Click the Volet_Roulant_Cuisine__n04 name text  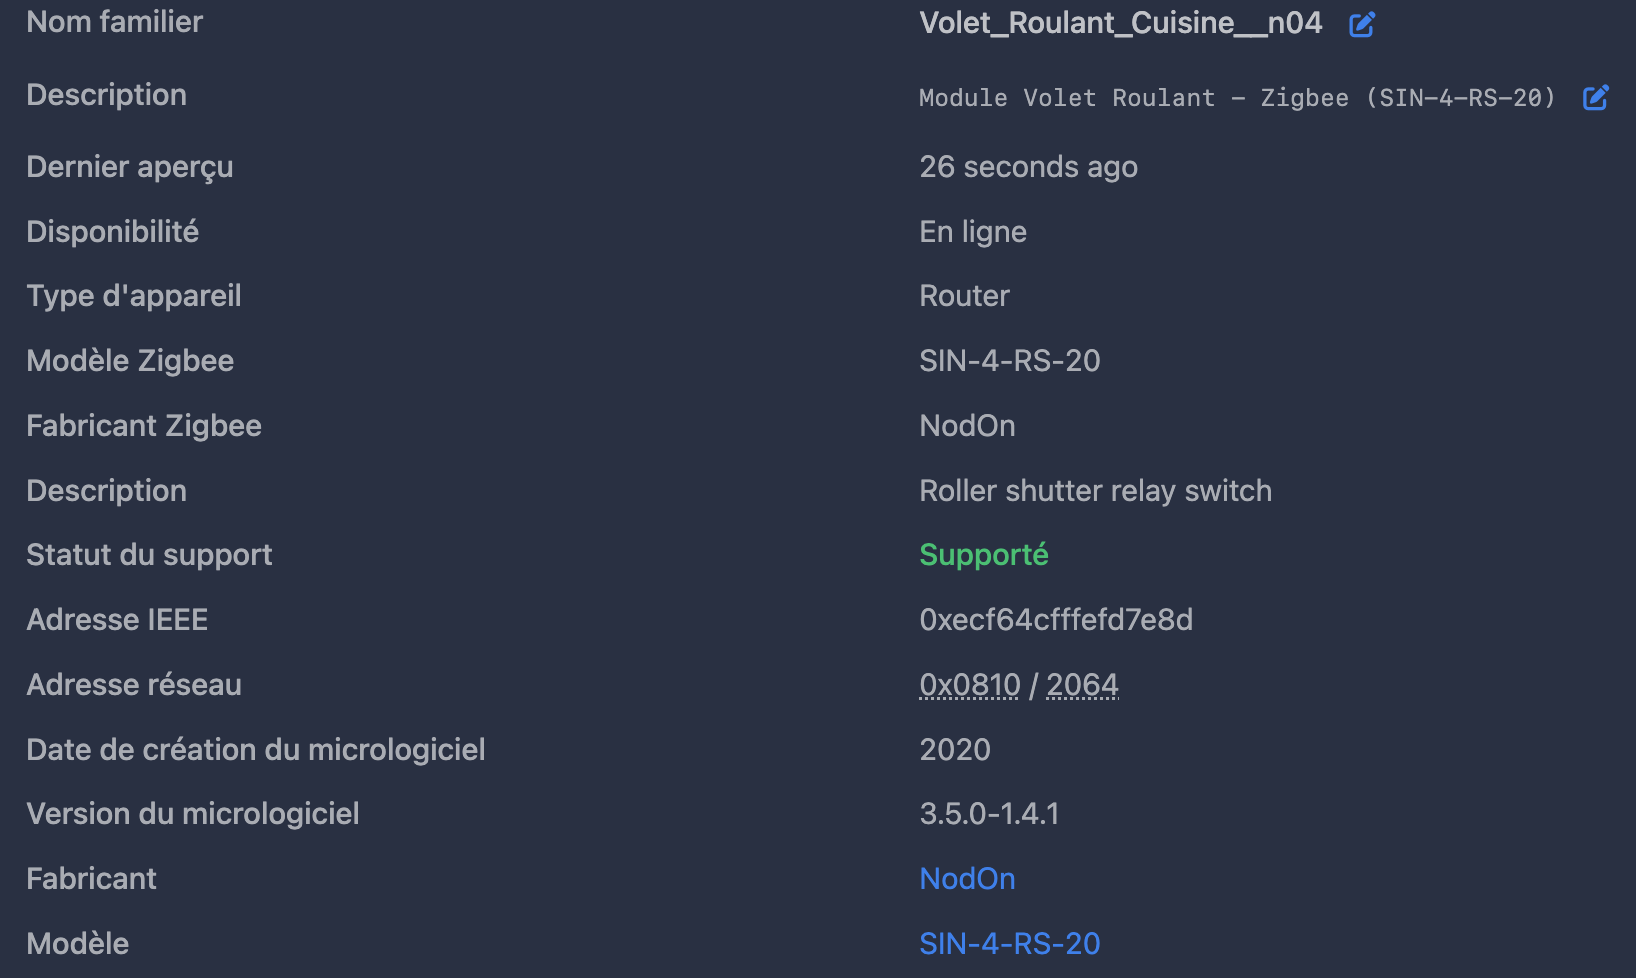click(1121, 23)
